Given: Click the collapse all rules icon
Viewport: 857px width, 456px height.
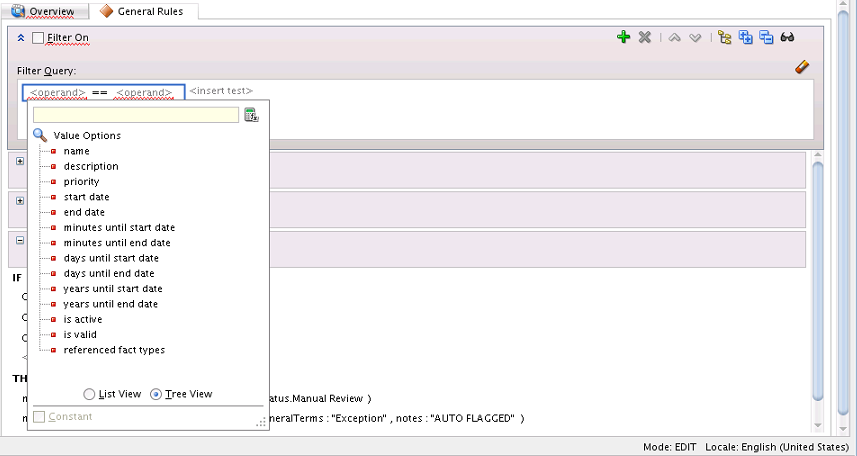Looking at the screenshot, I should [x=766, y=37].
